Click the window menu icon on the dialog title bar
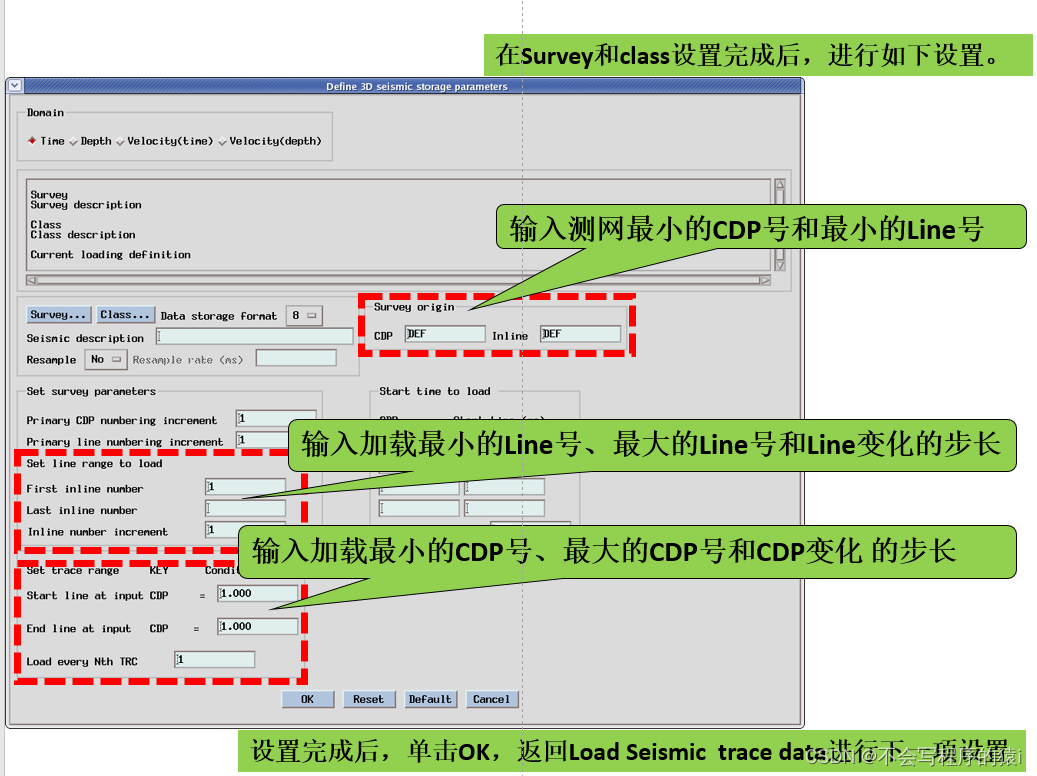The width and height of the screenshot is (1037, 776). 14,86
